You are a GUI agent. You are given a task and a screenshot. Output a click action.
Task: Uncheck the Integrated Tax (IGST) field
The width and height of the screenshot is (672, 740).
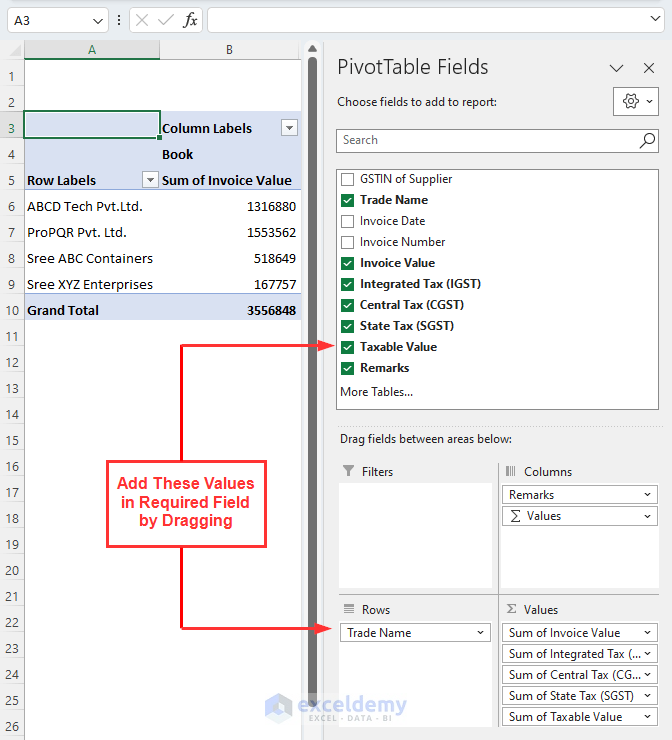tap(347, 284)
